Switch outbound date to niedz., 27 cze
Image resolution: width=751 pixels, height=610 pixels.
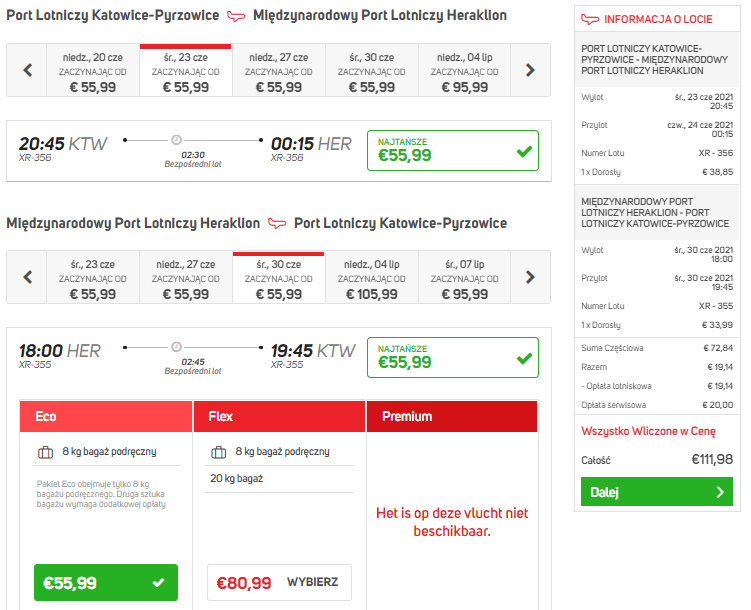[279, 70]
